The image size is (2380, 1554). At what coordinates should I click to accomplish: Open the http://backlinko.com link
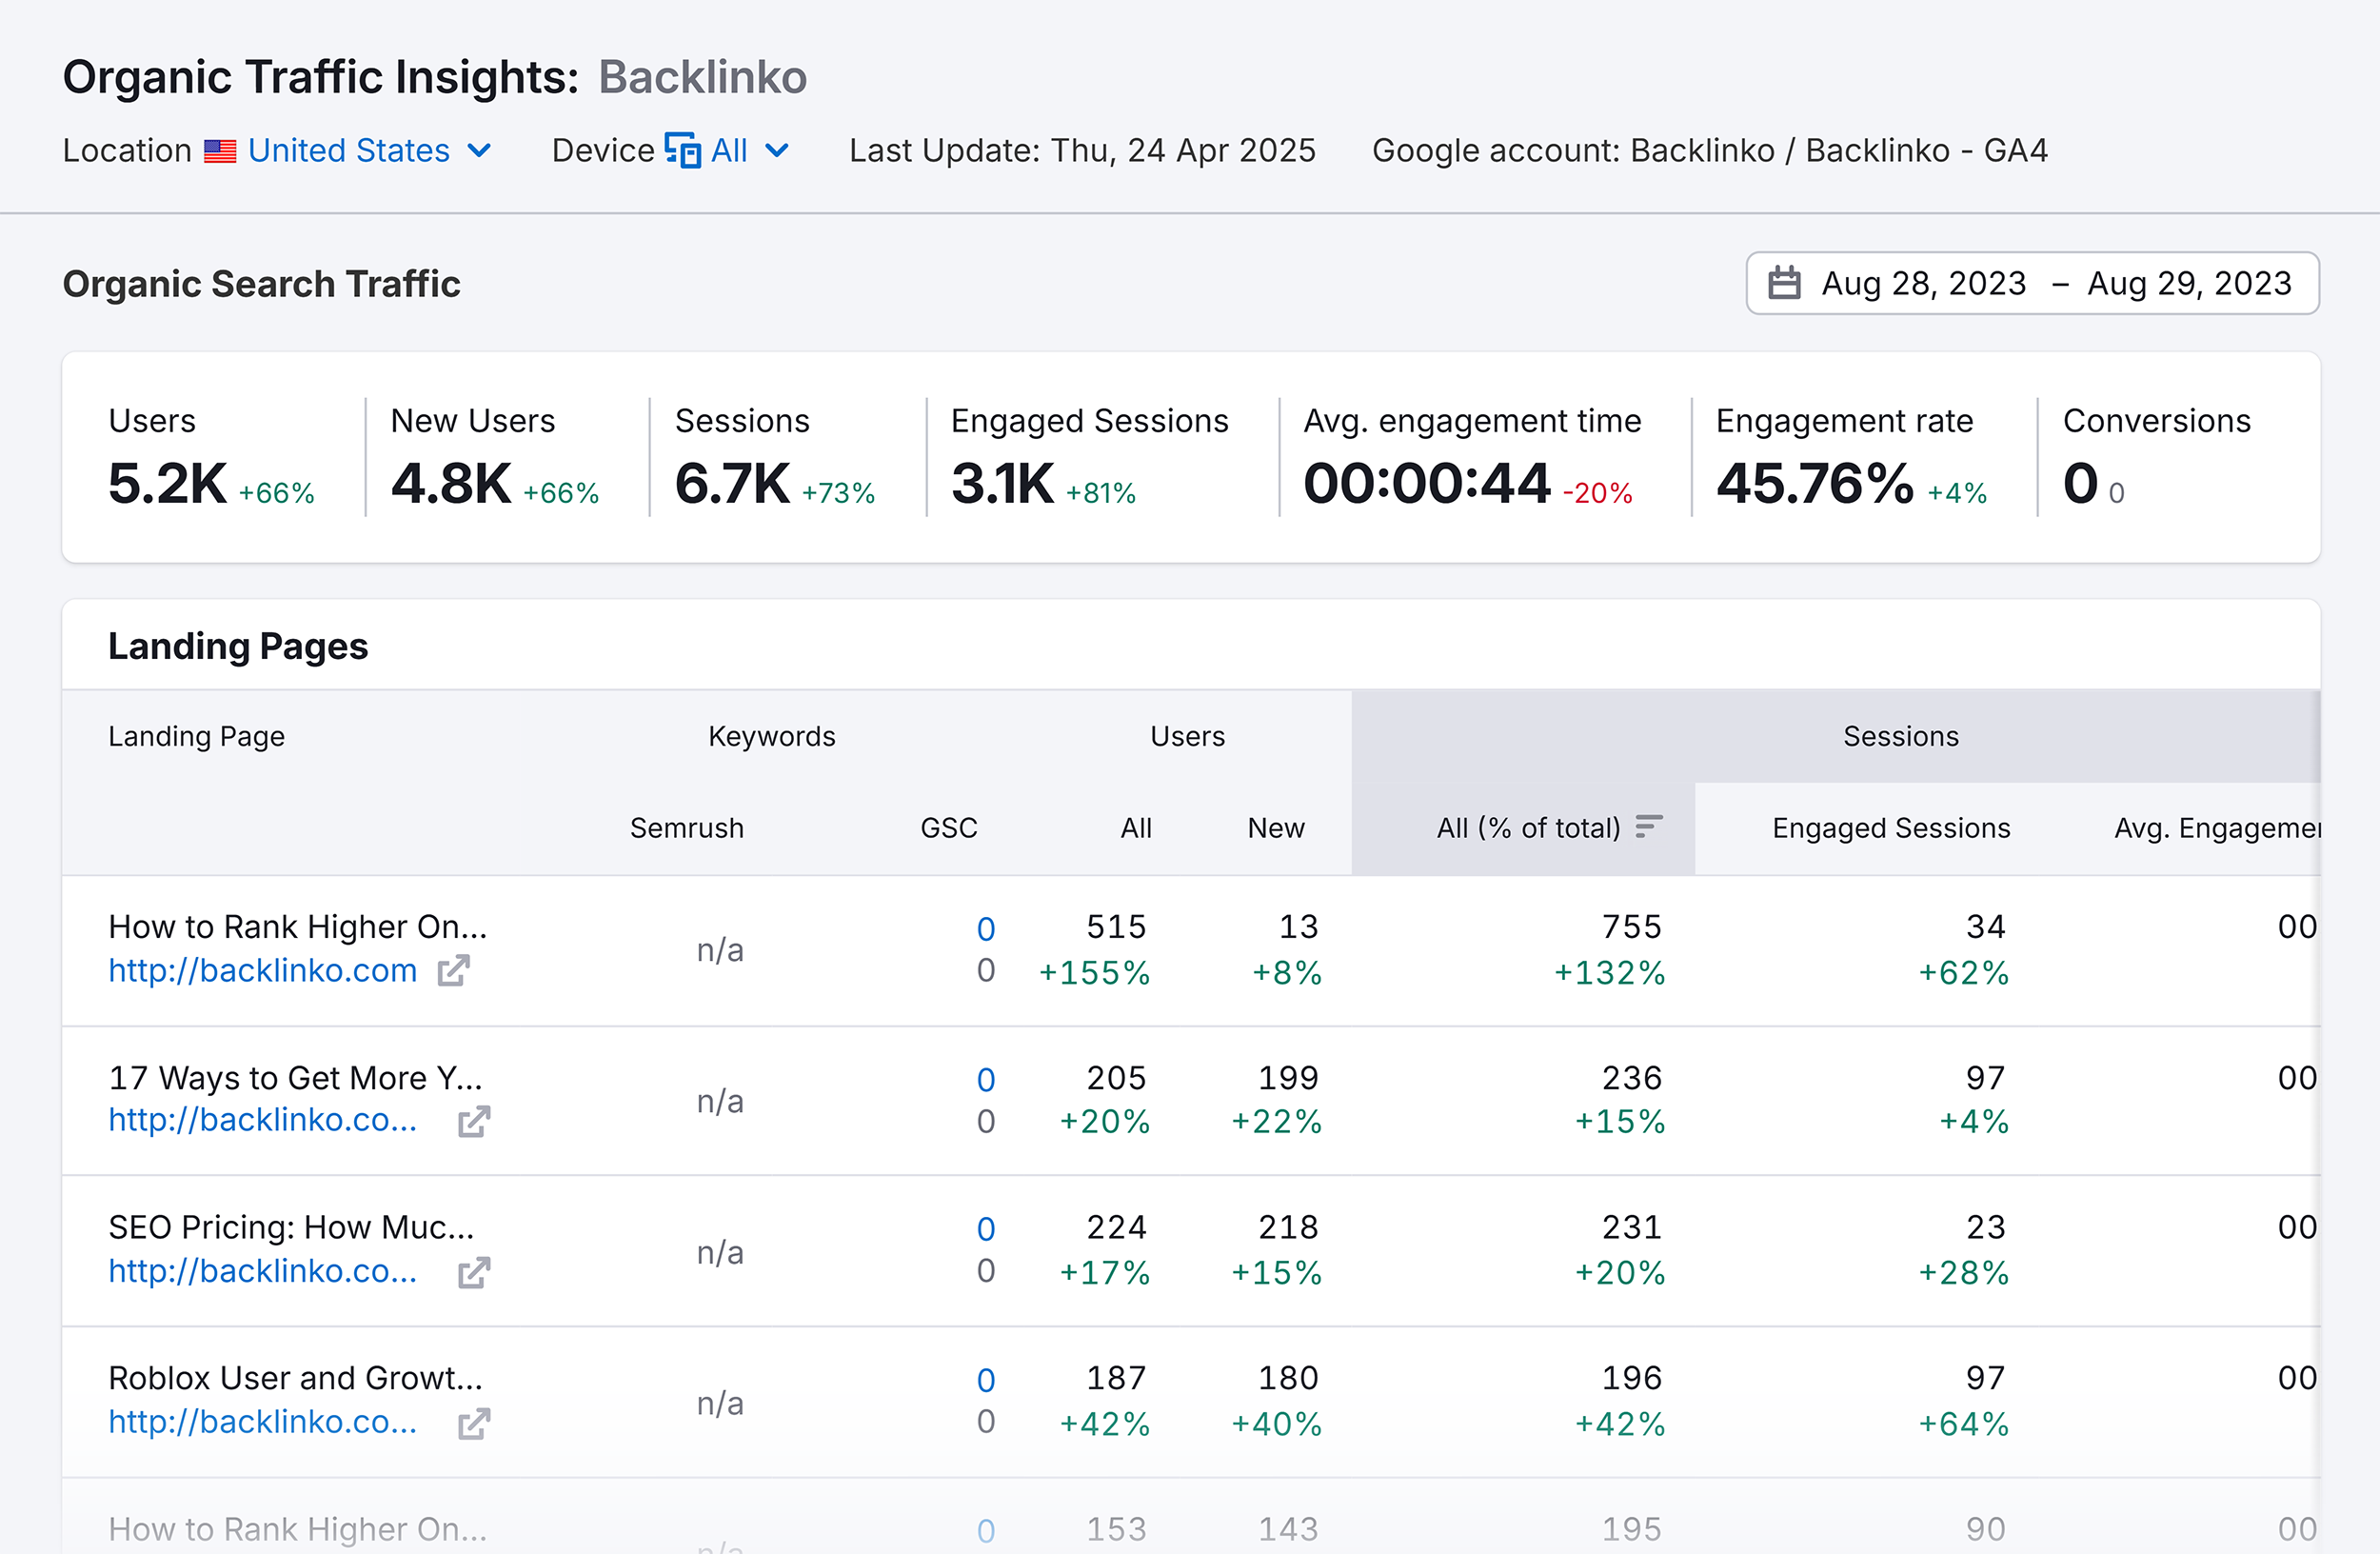(x=263, y=970)
